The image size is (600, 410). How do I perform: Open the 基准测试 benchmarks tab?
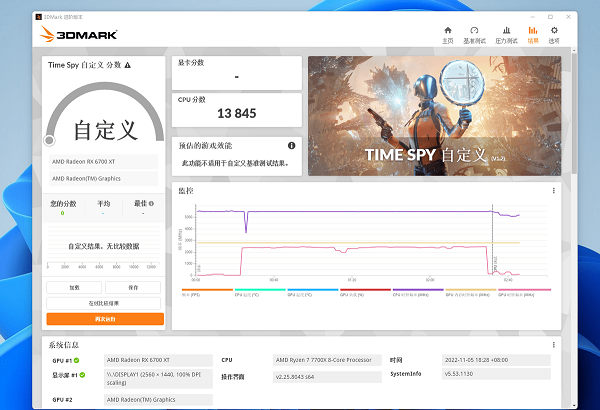pos(474,35)
